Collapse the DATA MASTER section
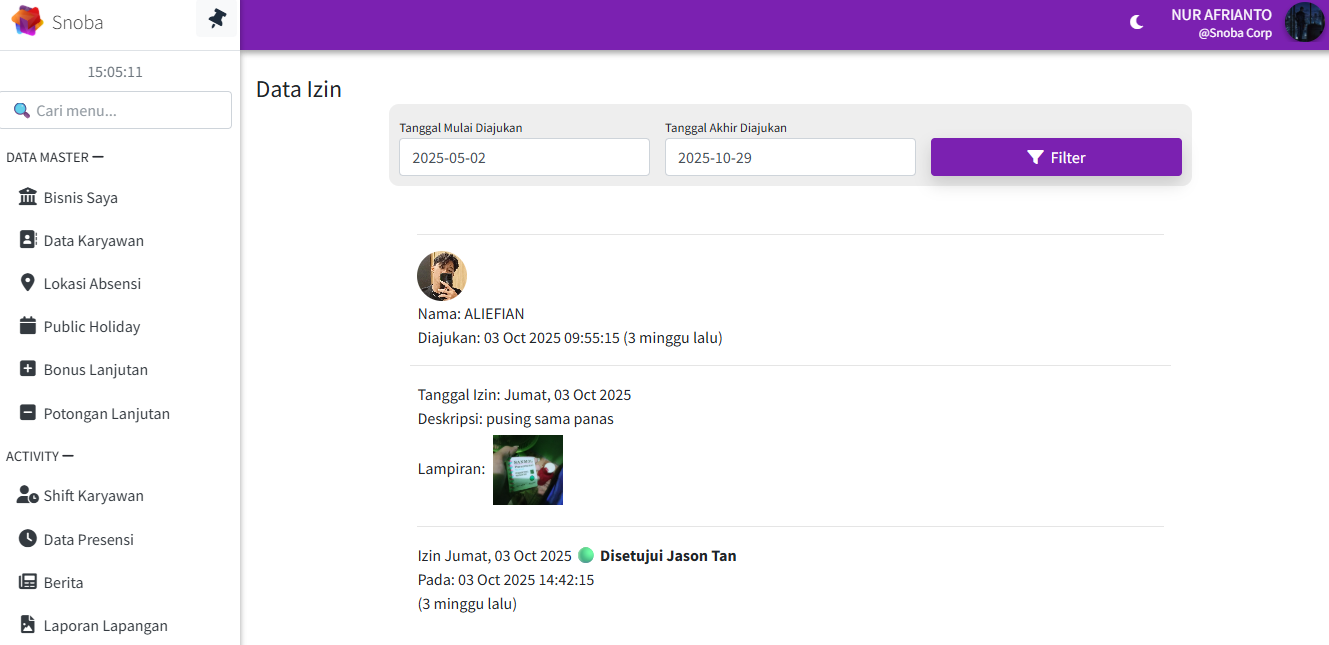The width and height of the screenshot is (1329, 645). coord(98,157)
